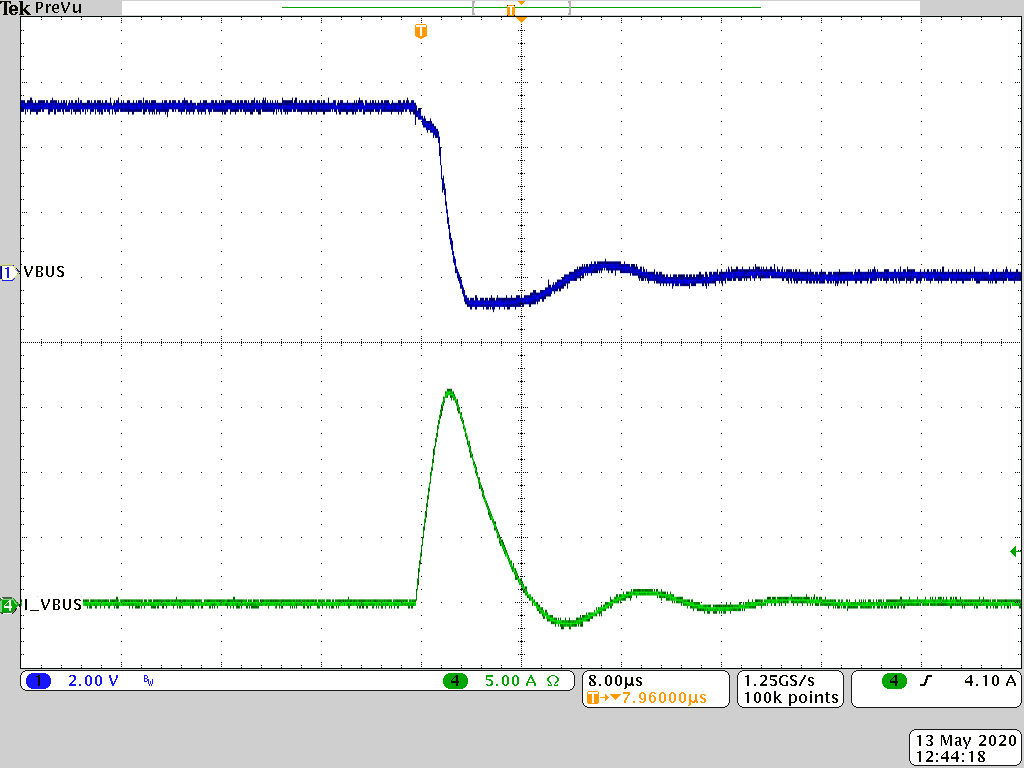Click the green channel 4 scale badge

click(456, 681)
